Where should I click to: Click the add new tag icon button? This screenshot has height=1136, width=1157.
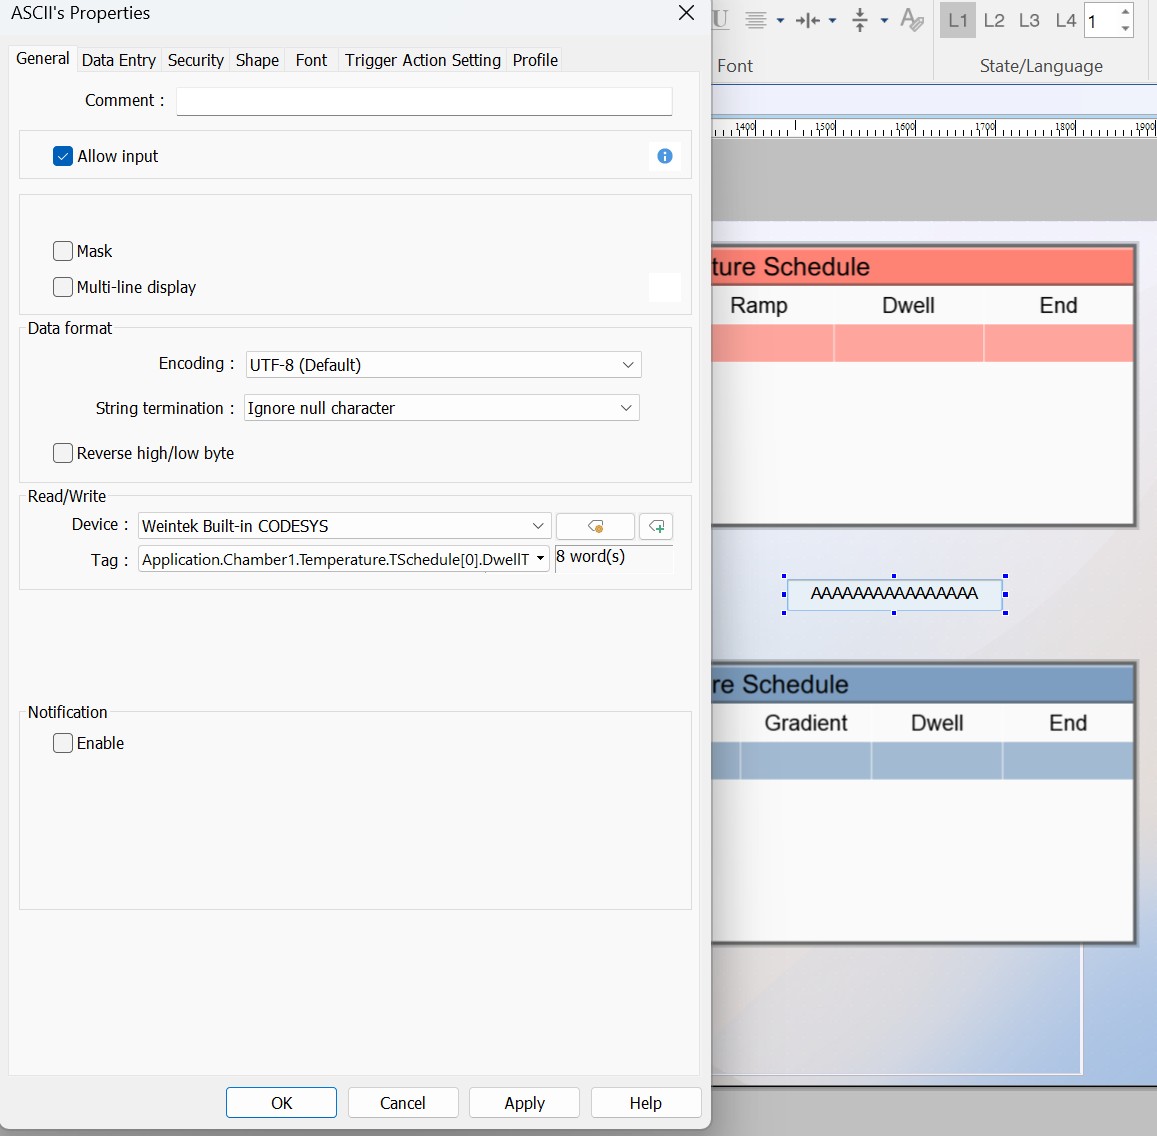[656, 526]
